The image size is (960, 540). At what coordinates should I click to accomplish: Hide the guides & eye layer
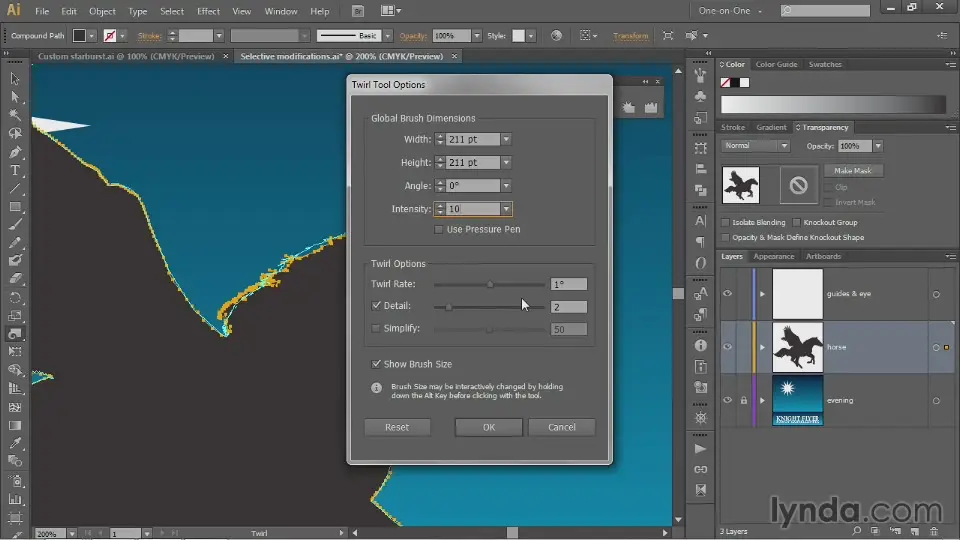(728, 294)
